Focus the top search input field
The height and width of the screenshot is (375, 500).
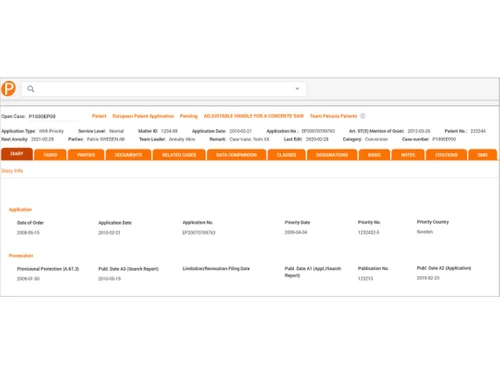(x=164, y=89)
